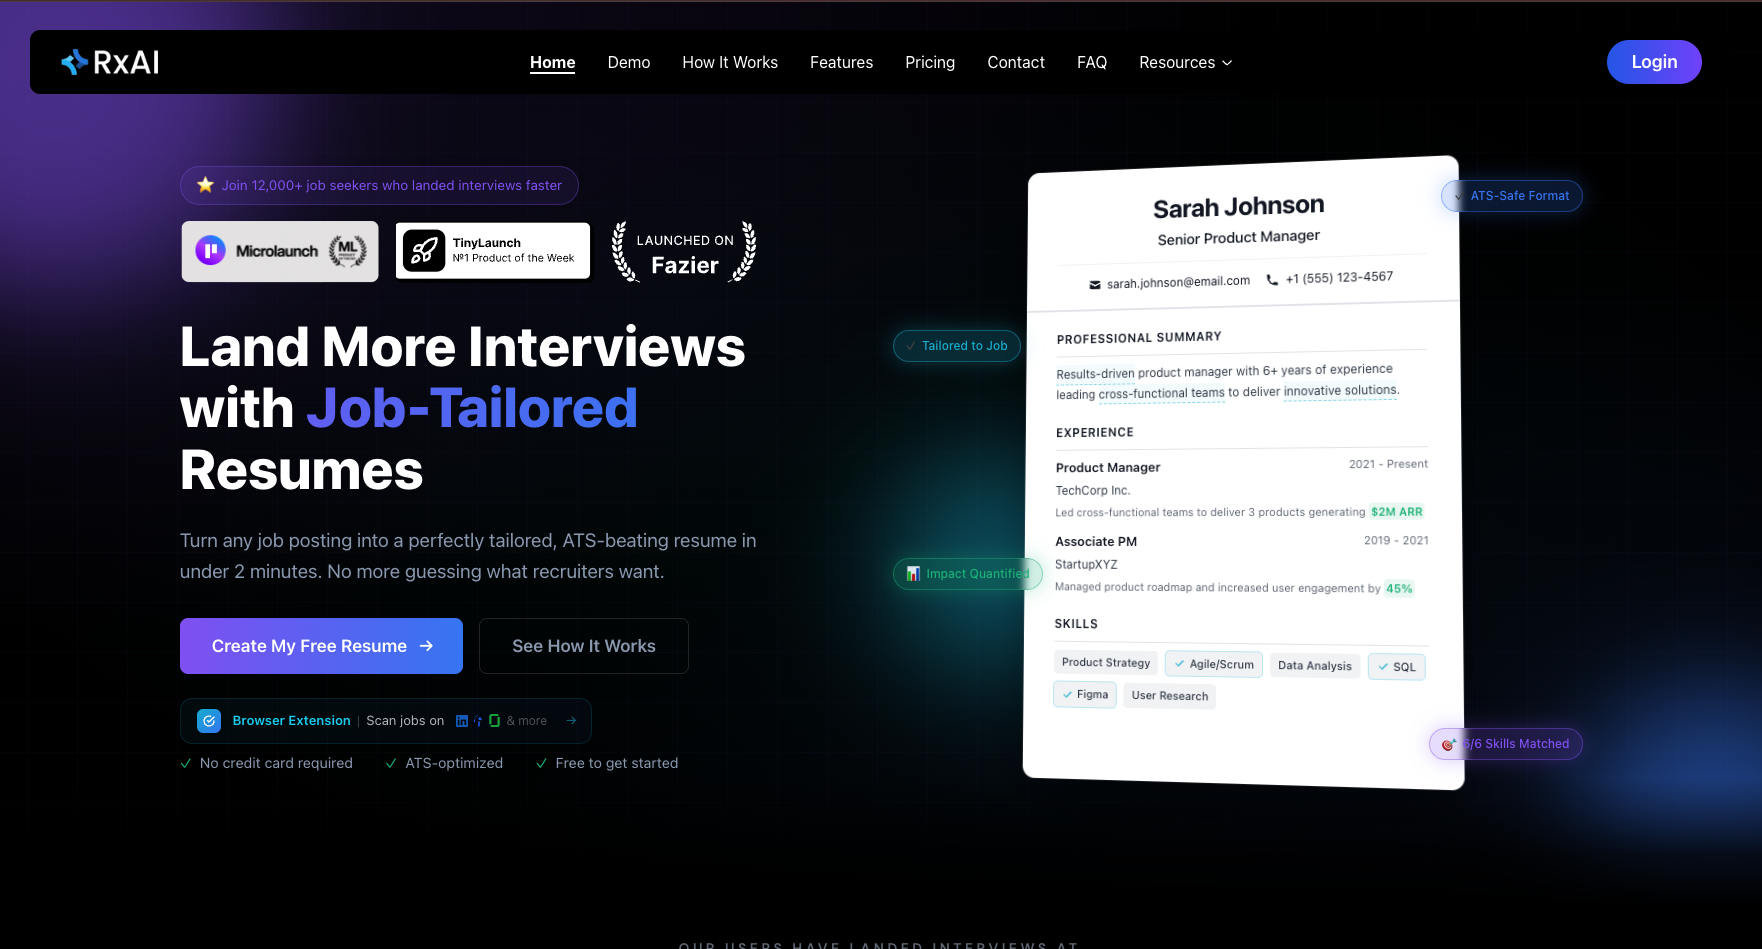Click the green Glassdoor icon
Image resolution: width=1762 pixels, height=949 pixels.
point(494,721)
